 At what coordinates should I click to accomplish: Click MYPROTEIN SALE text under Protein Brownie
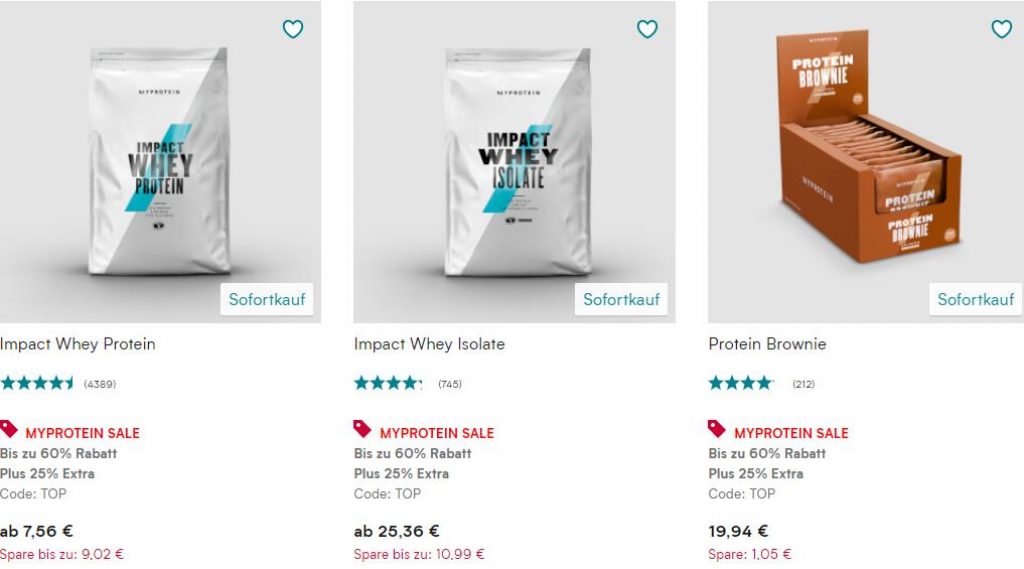(792, 433)
